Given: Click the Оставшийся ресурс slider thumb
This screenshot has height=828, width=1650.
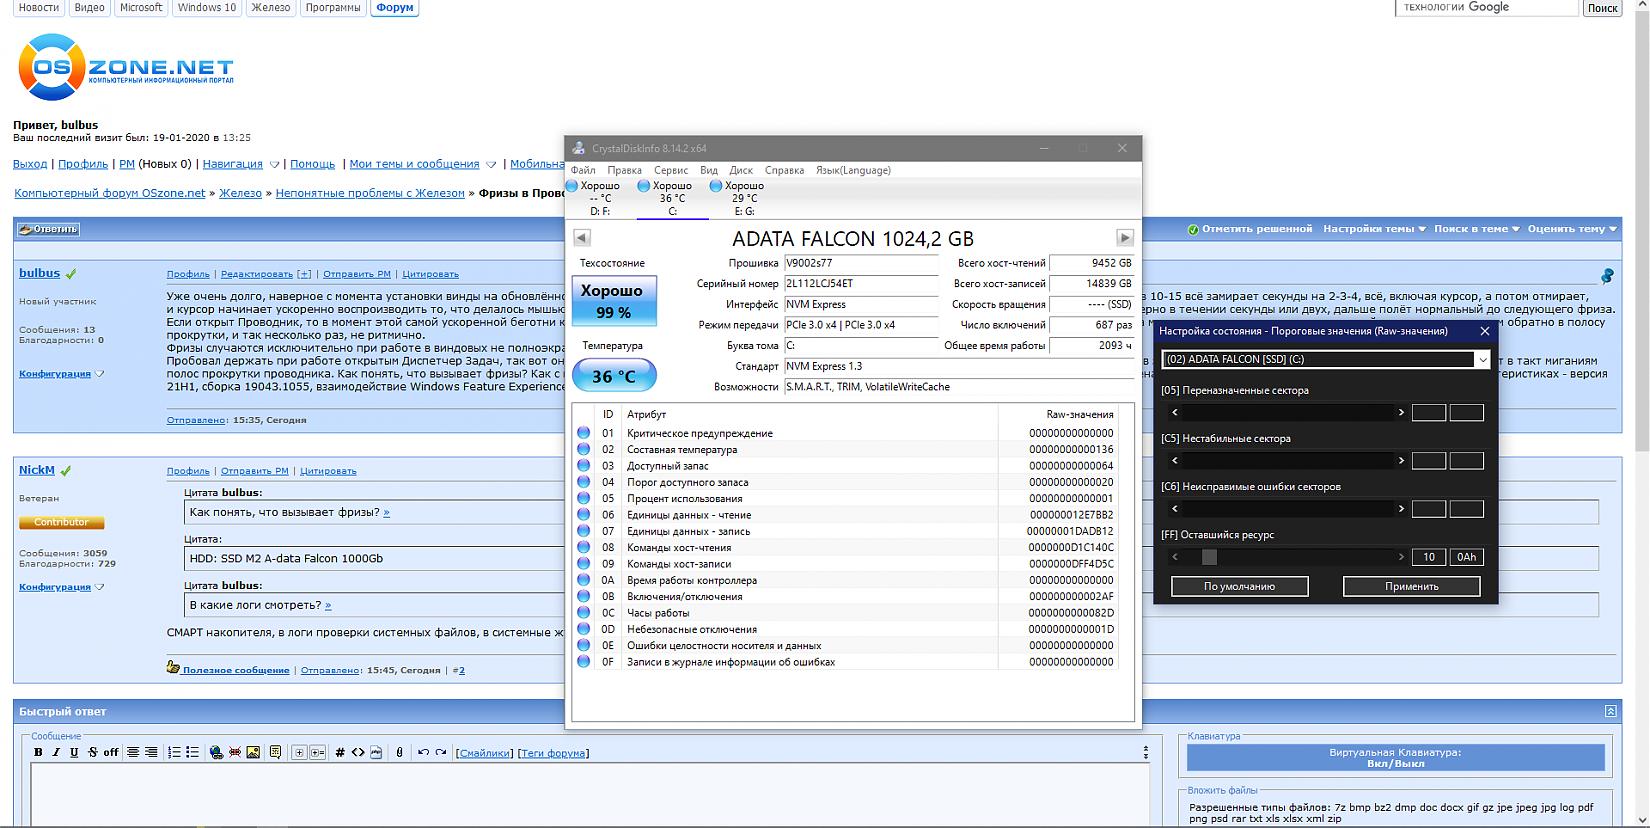Looking at the screenshot, I should (x=1209, y=557).
